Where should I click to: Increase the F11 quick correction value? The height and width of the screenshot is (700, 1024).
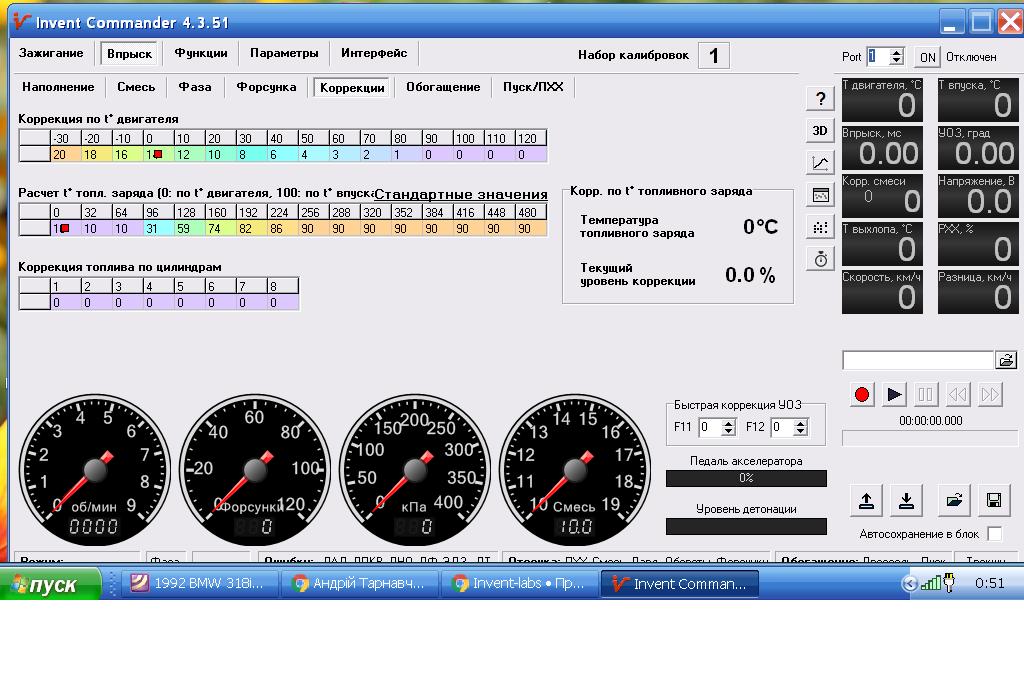(x=729, y=423)
